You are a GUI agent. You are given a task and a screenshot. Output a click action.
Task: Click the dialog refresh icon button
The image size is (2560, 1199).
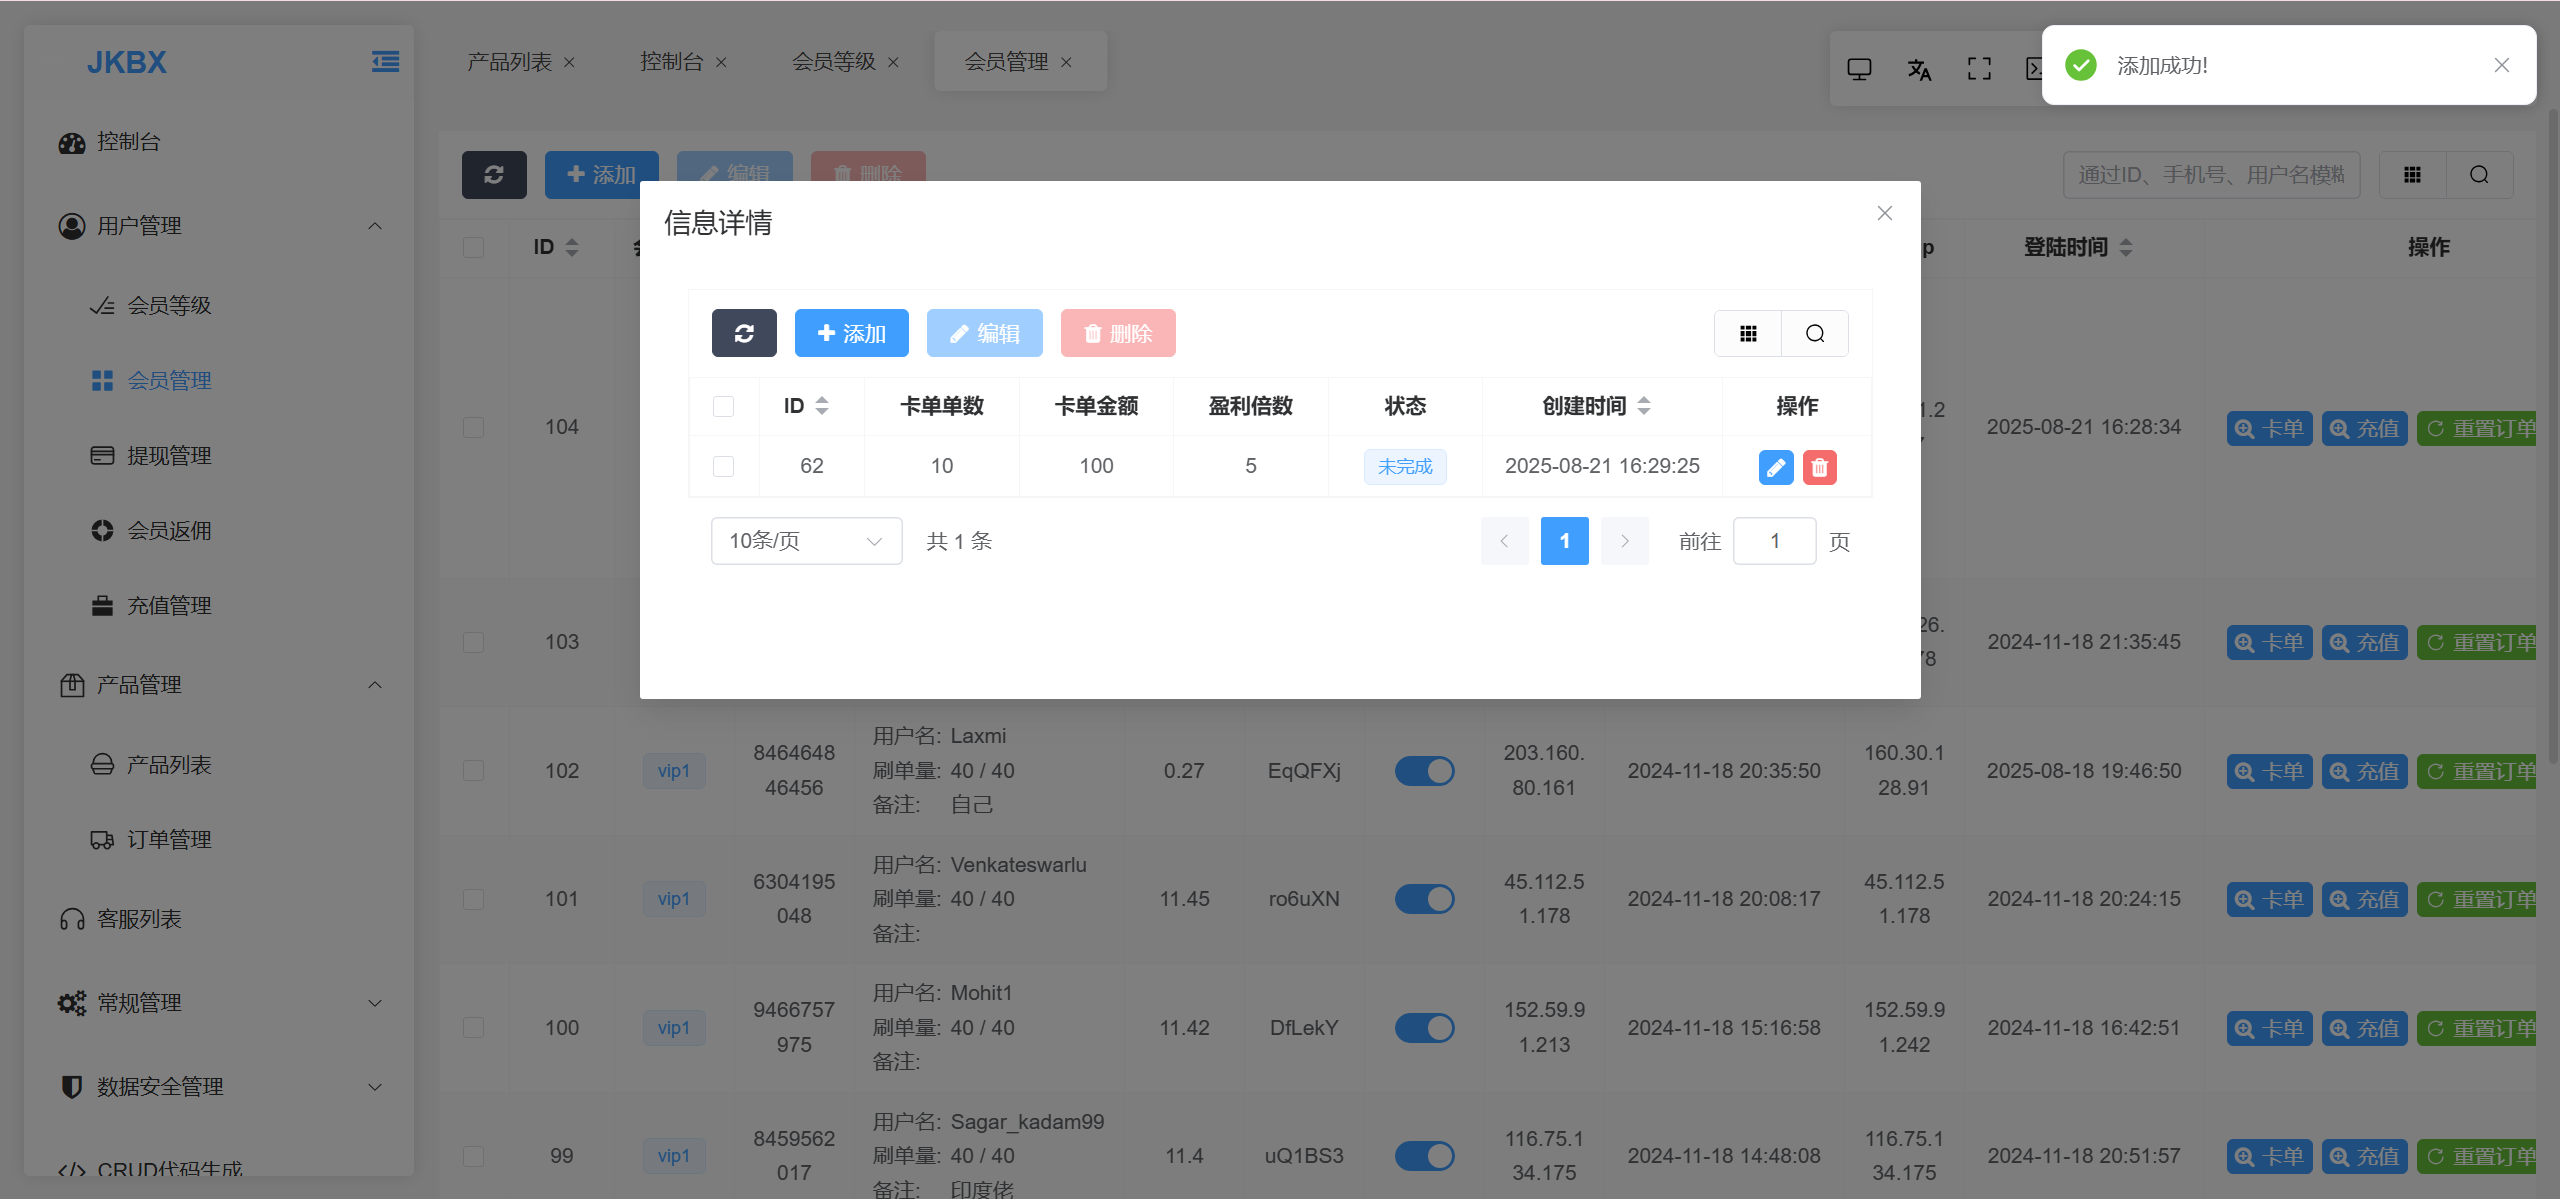743,333
